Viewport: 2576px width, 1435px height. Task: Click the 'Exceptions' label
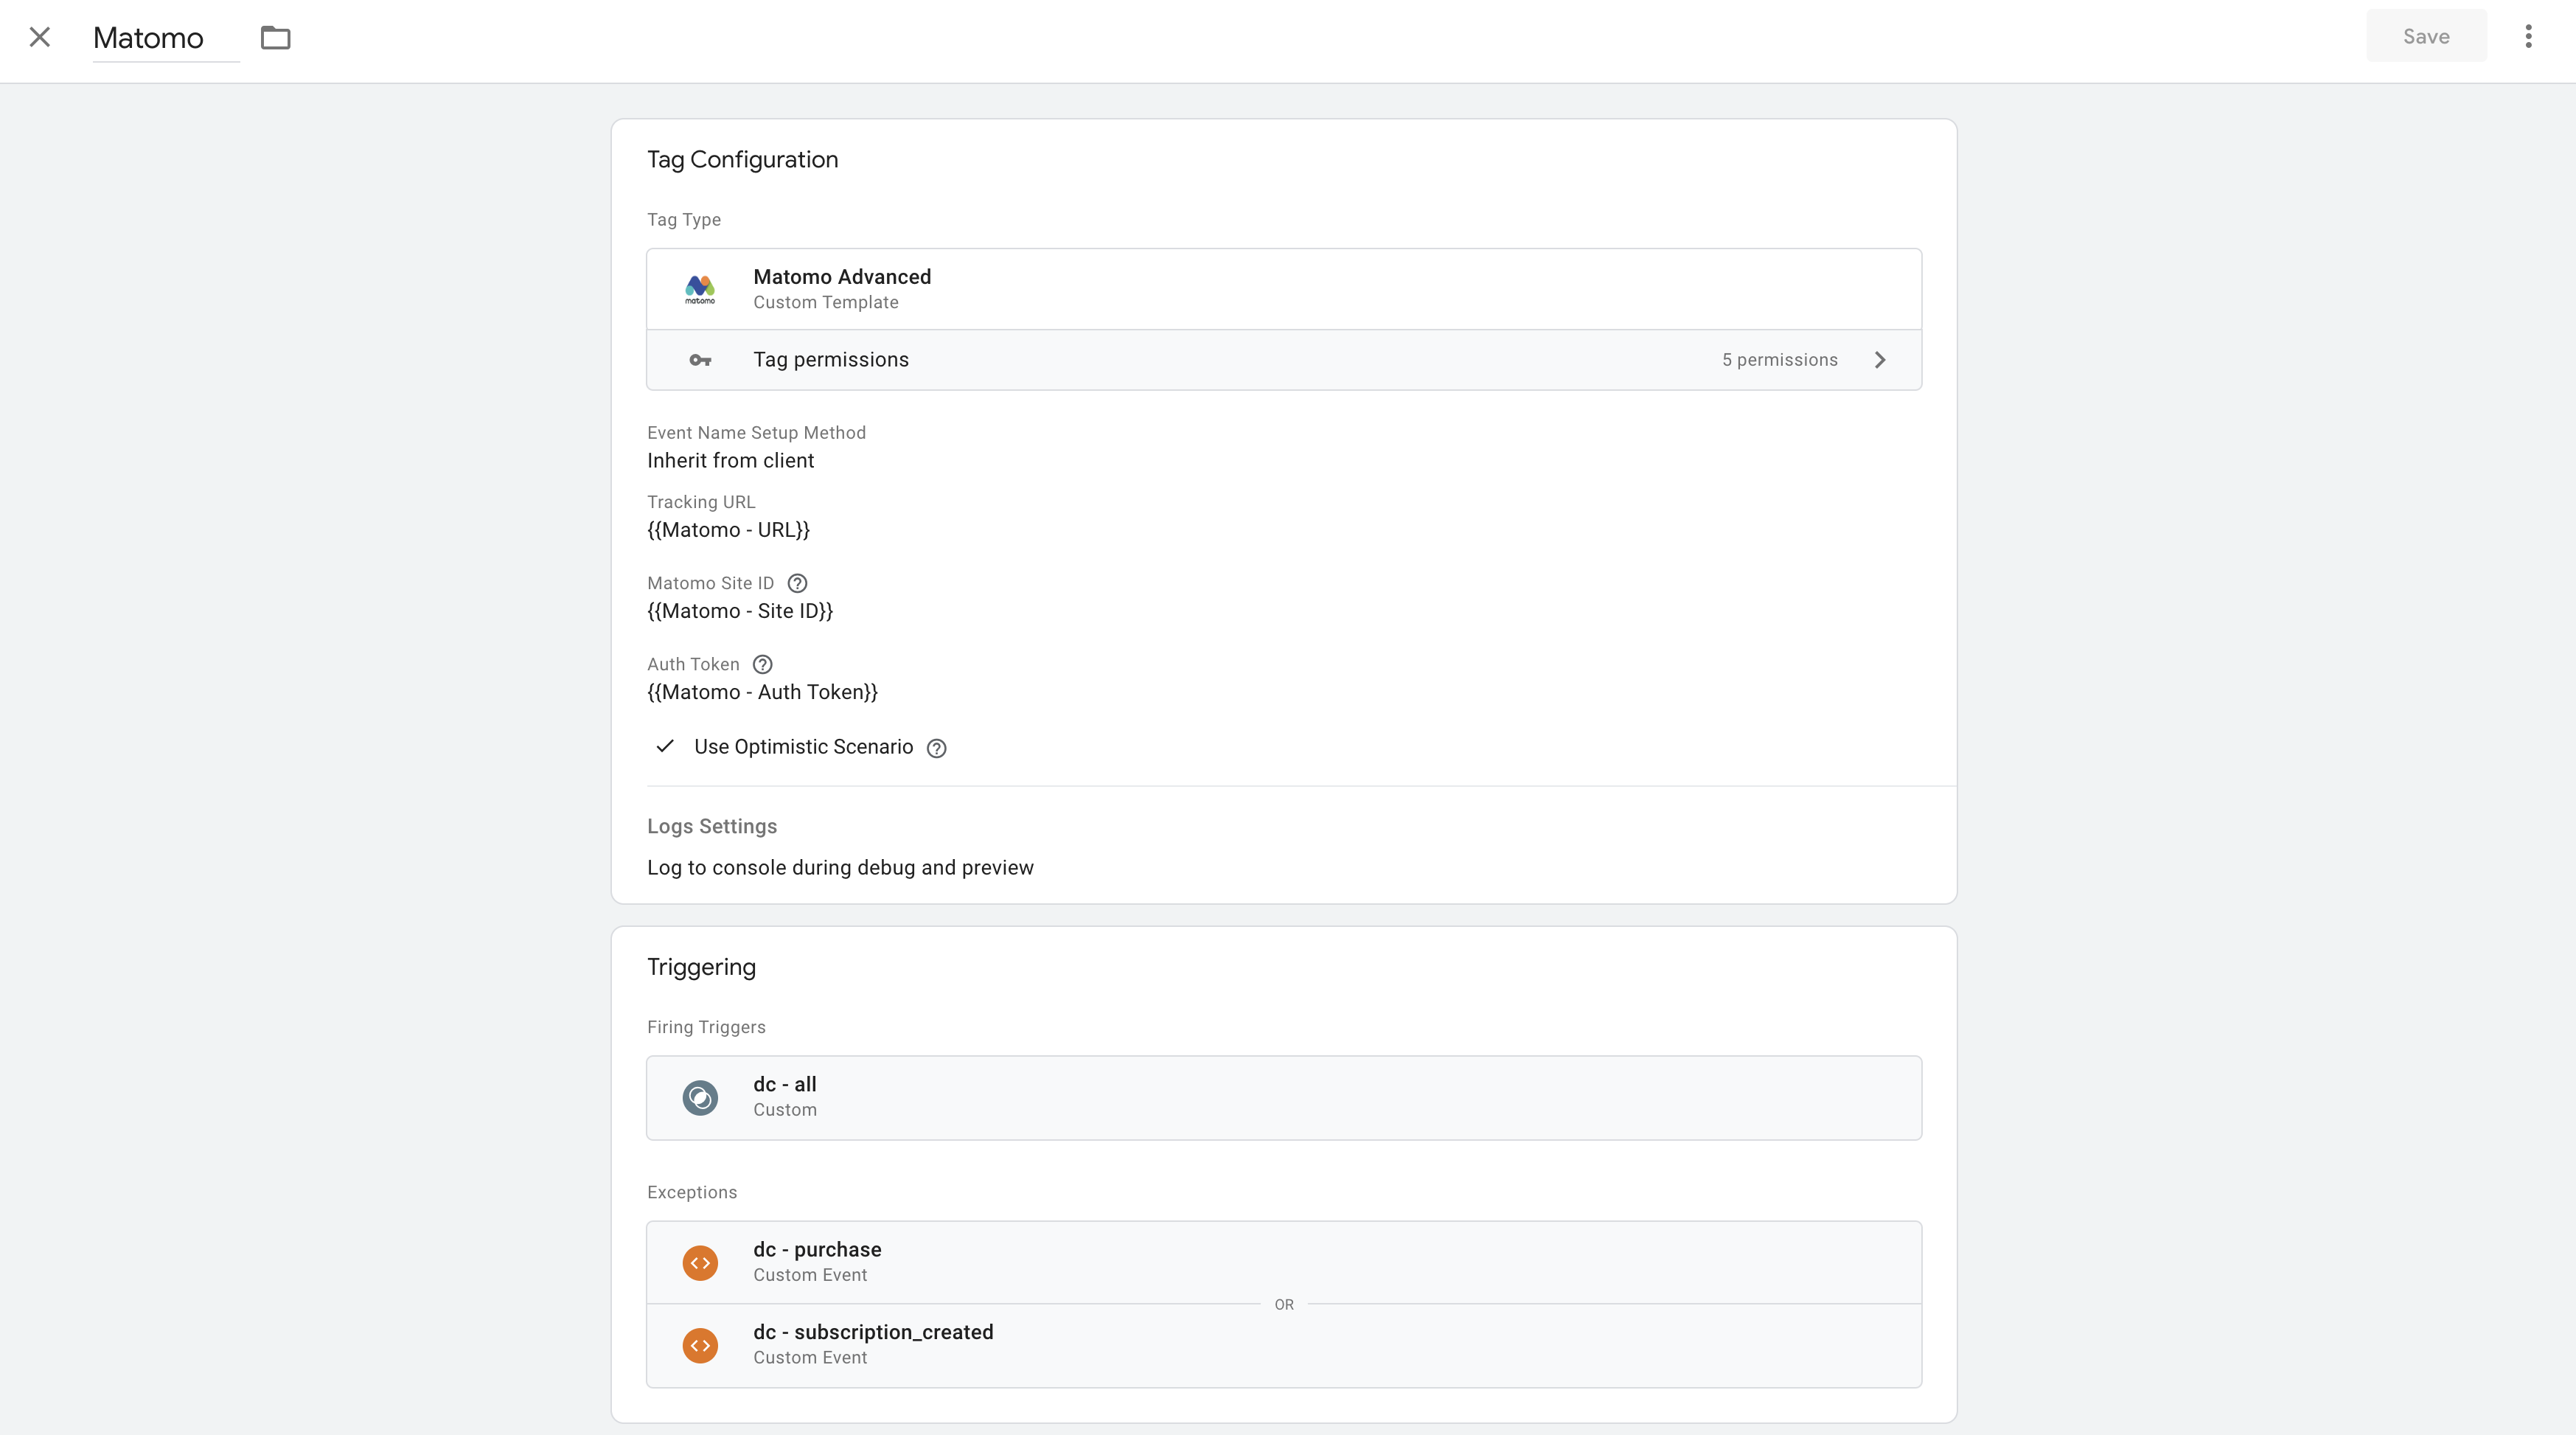pyautogui.click(x=692, y=1192)
